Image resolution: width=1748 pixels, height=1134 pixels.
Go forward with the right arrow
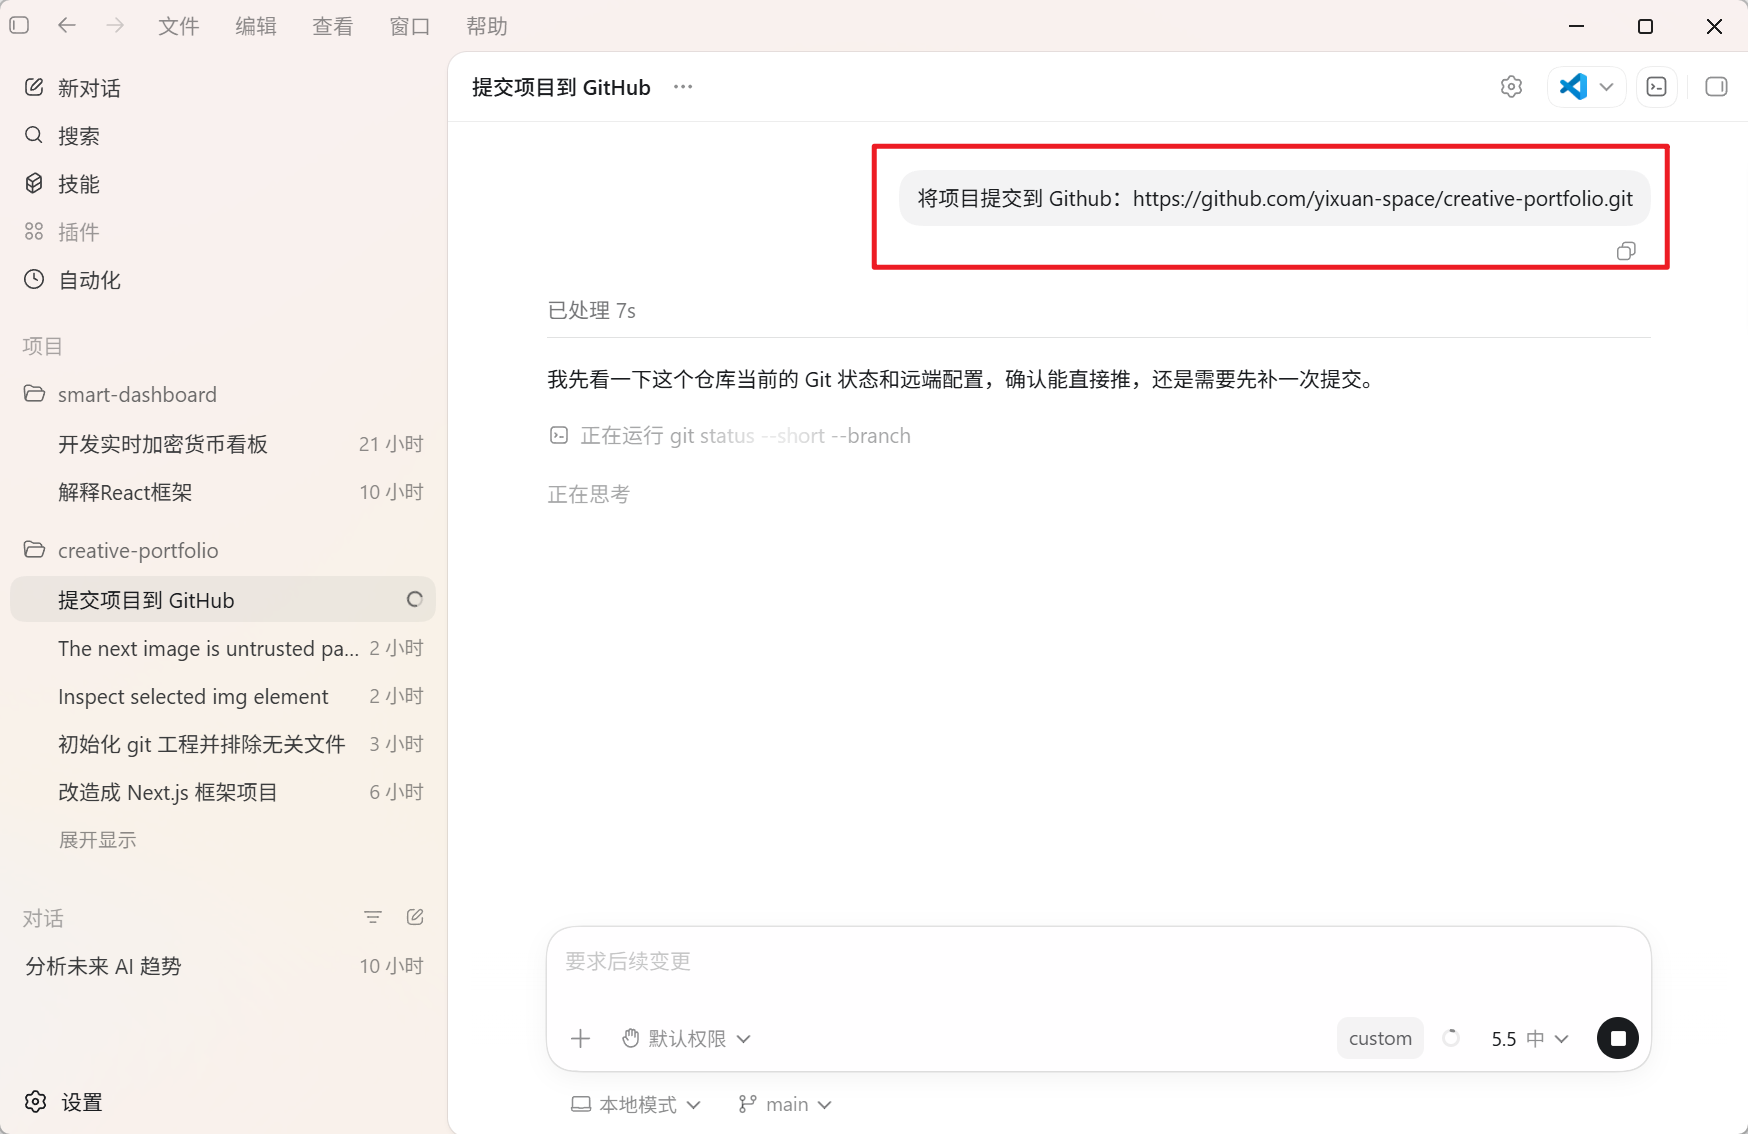point(116,26)
